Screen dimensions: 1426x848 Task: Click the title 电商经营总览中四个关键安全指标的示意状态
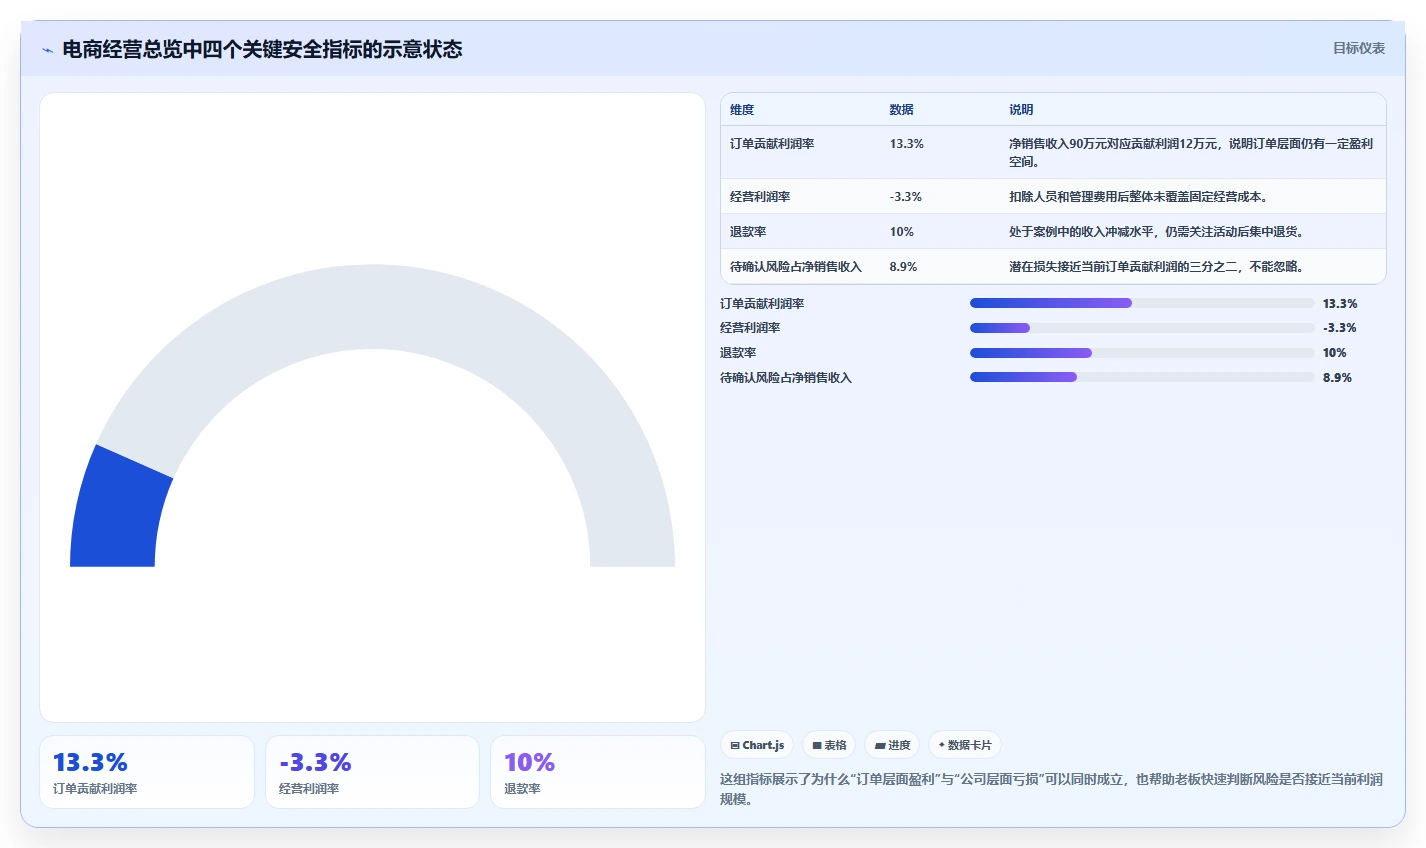pyautogui.click(x=262, y=49)
